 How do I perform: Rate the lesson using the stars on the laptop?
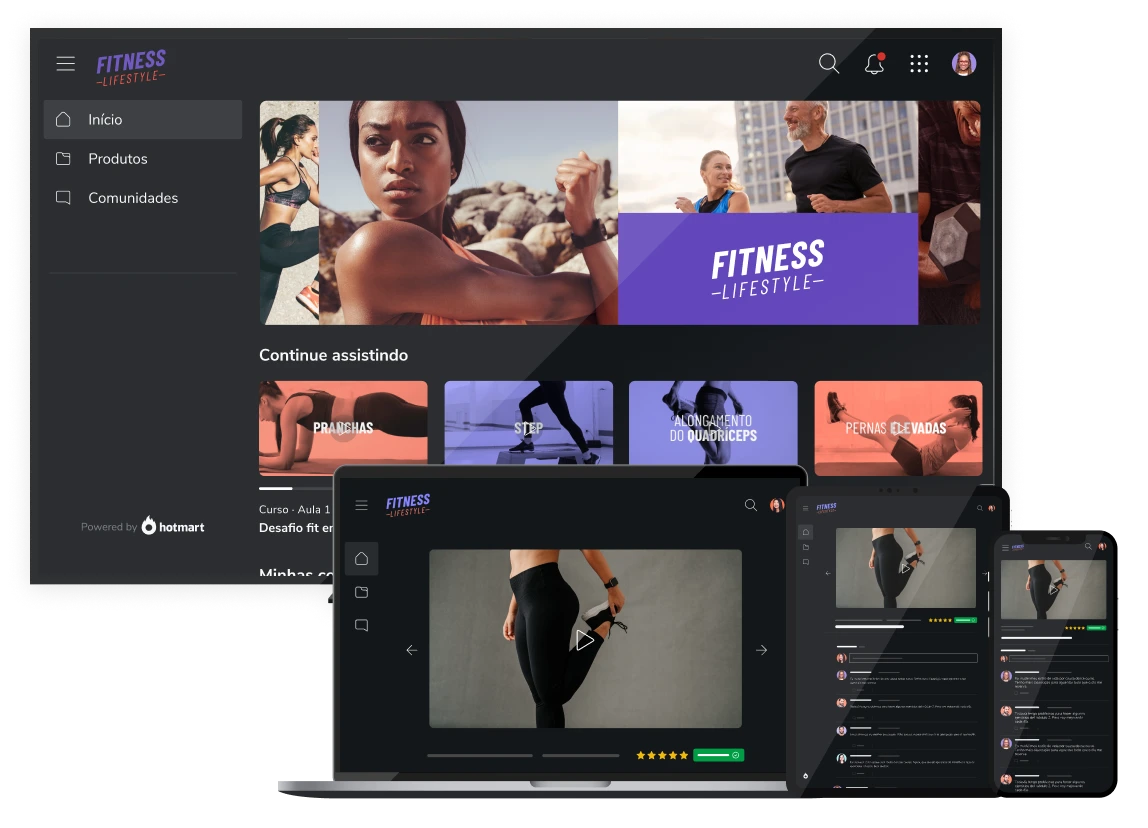pos(662,756)
